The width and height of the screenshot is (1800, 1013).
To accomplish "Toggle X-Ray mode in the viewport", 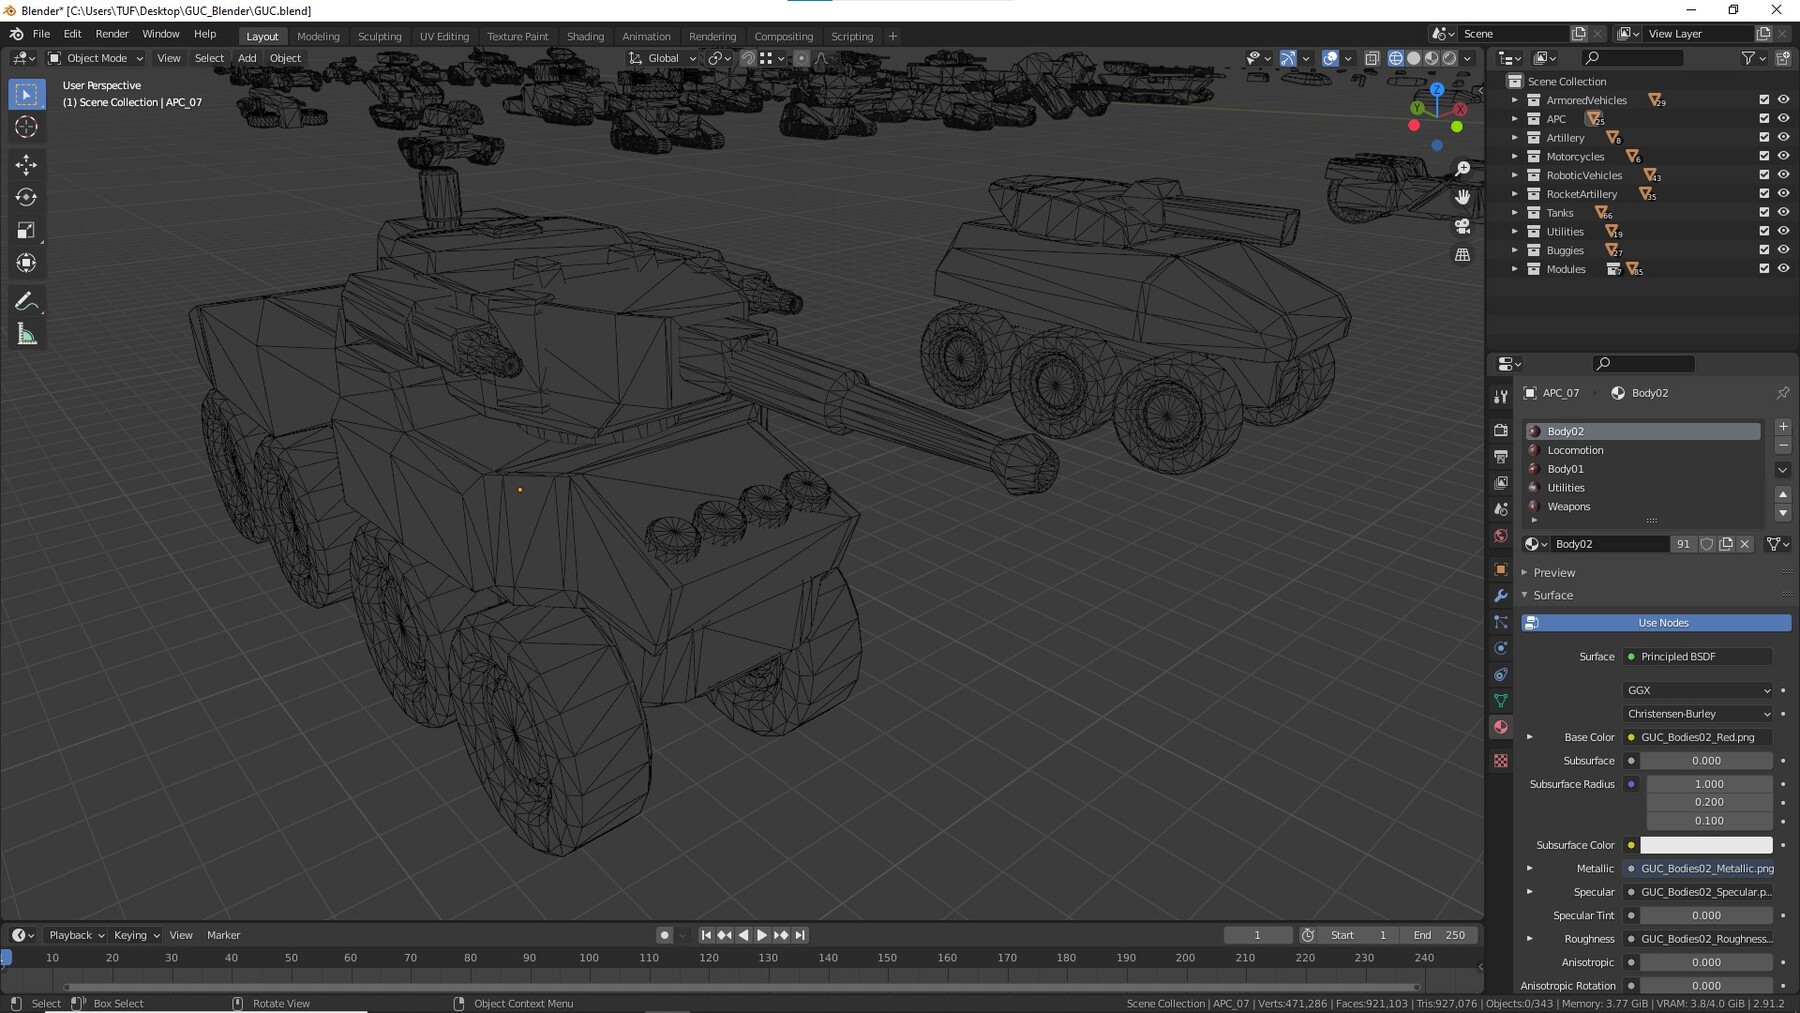I will (1372, 58).
